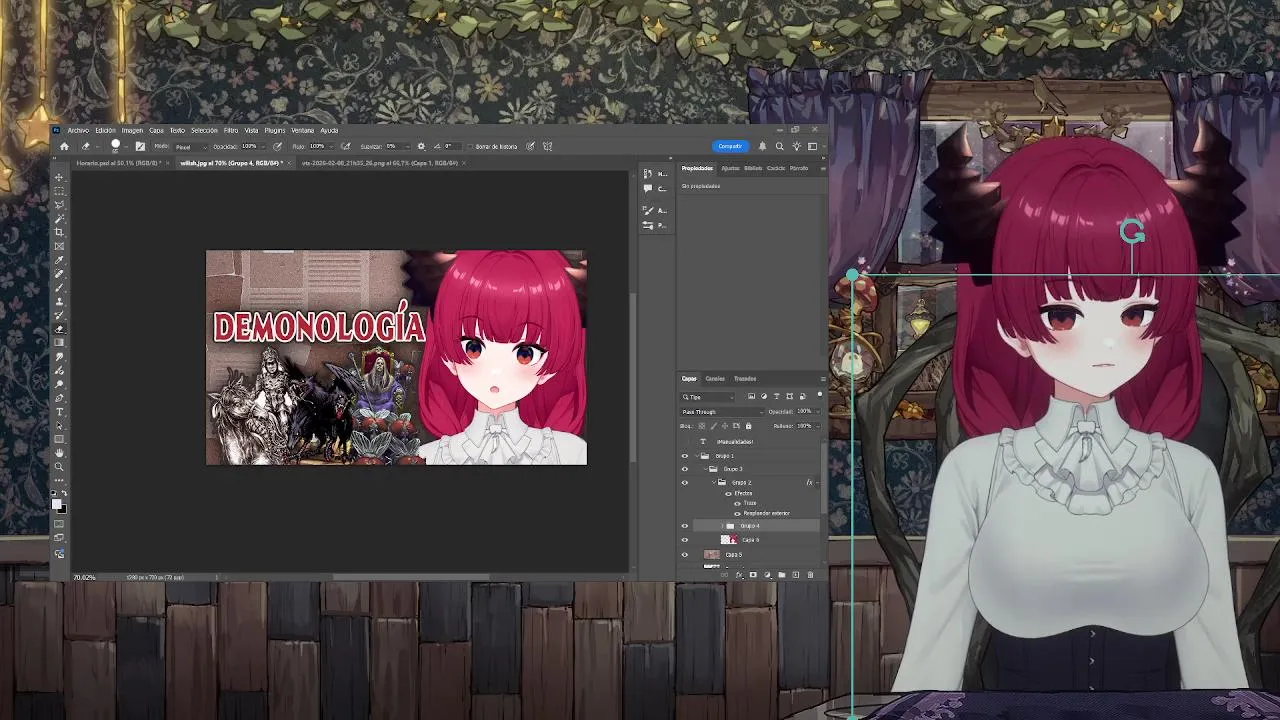Select the Pen tool

[59, 398]
